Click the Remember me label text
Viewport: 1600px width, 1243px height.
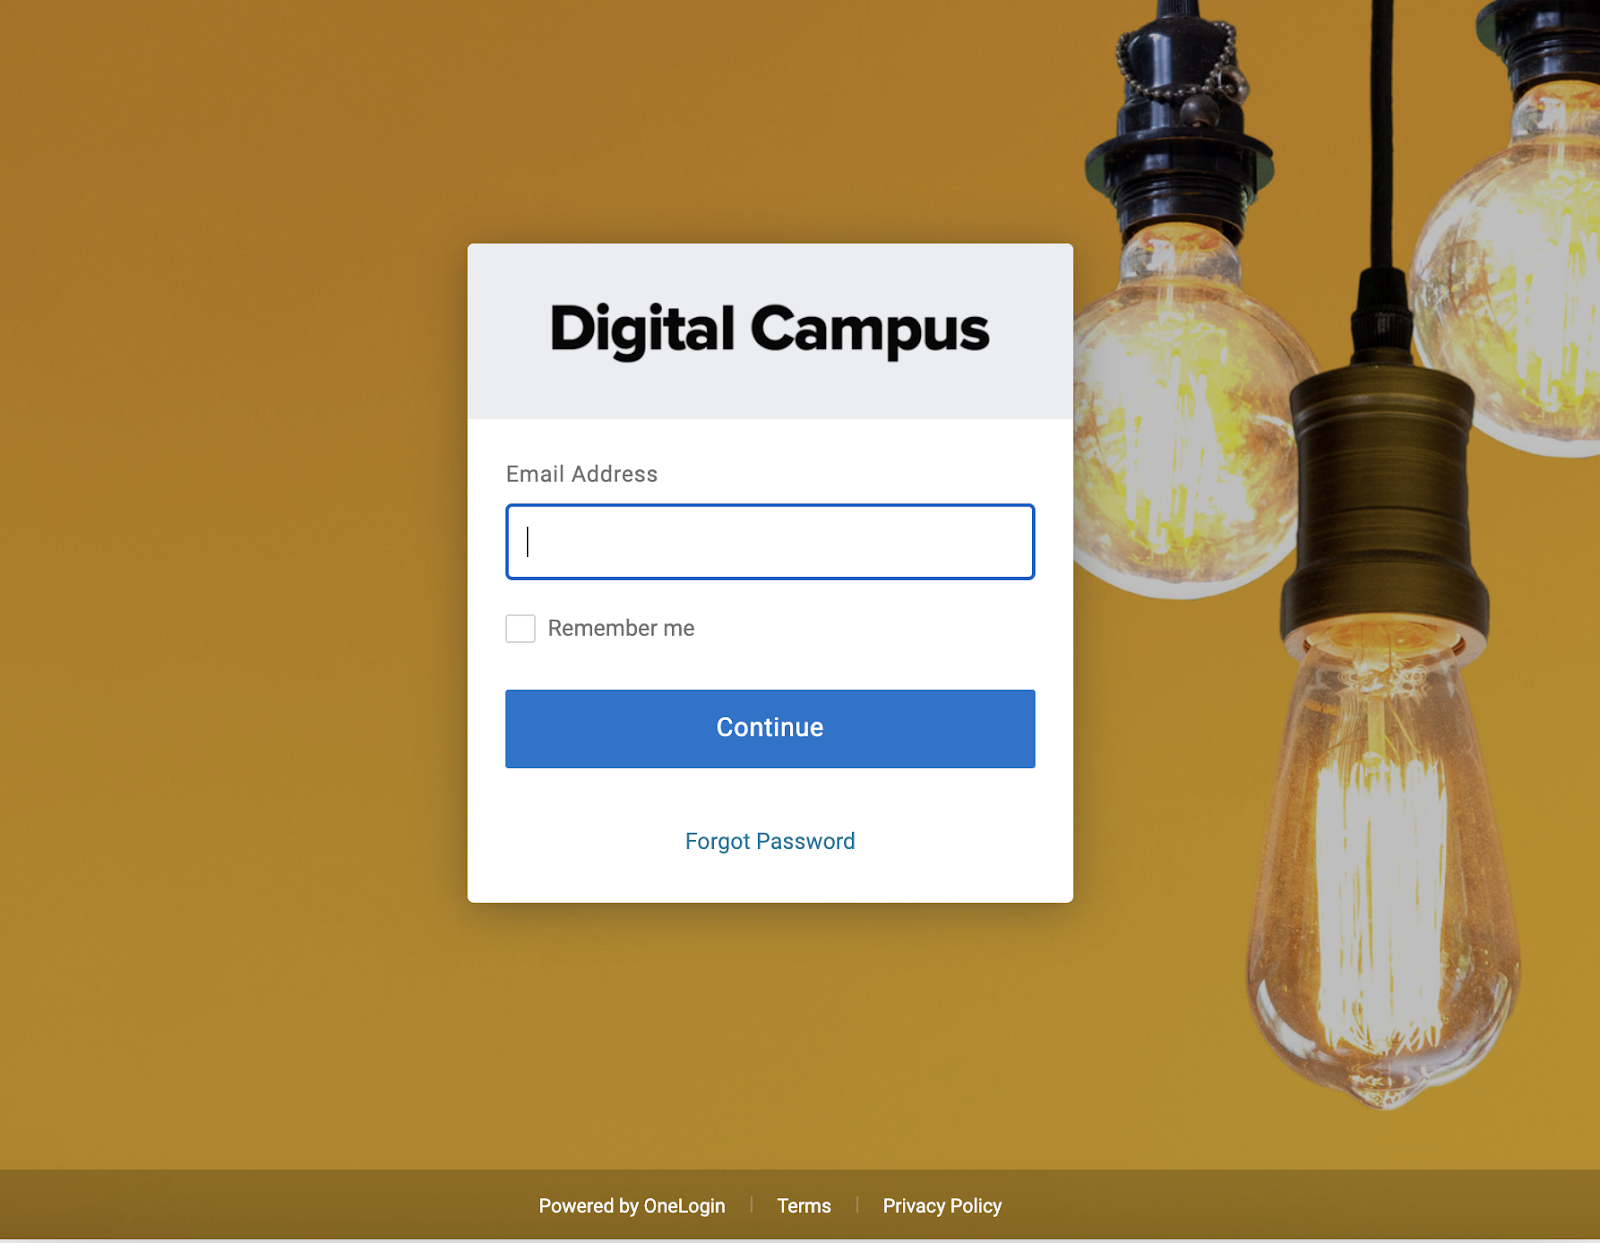tap(621, 628)
